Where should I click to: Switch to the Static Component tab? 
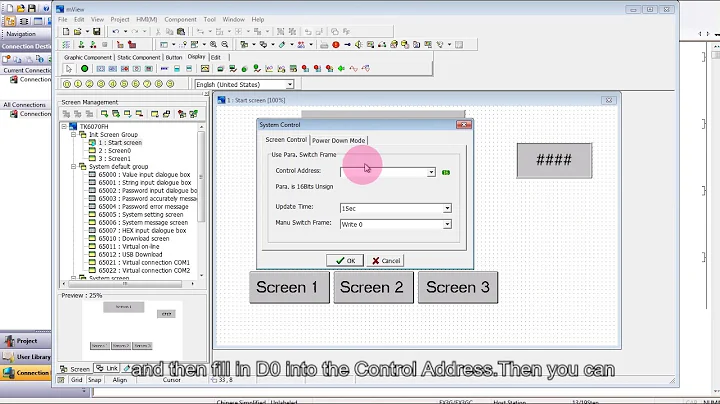coord(139,57)
